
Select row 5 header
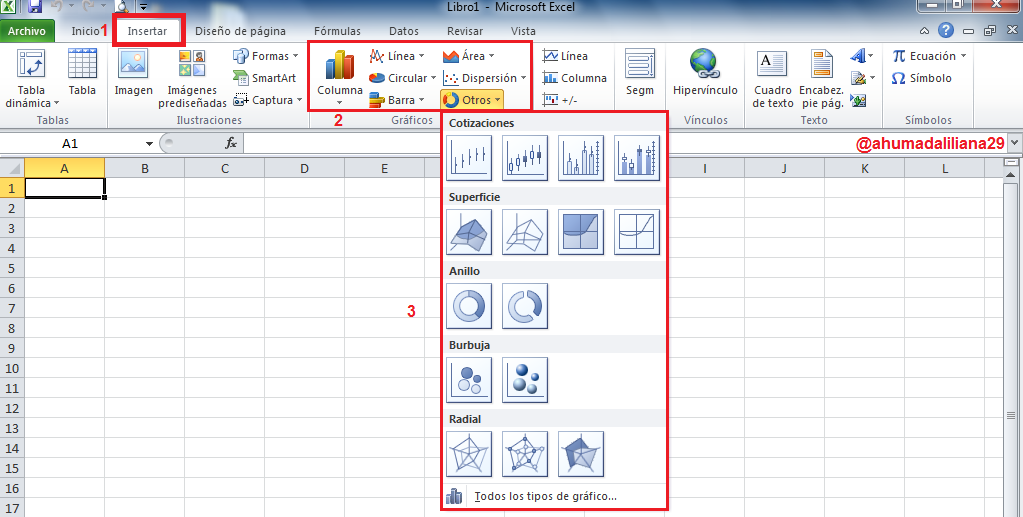coord(12,268)
